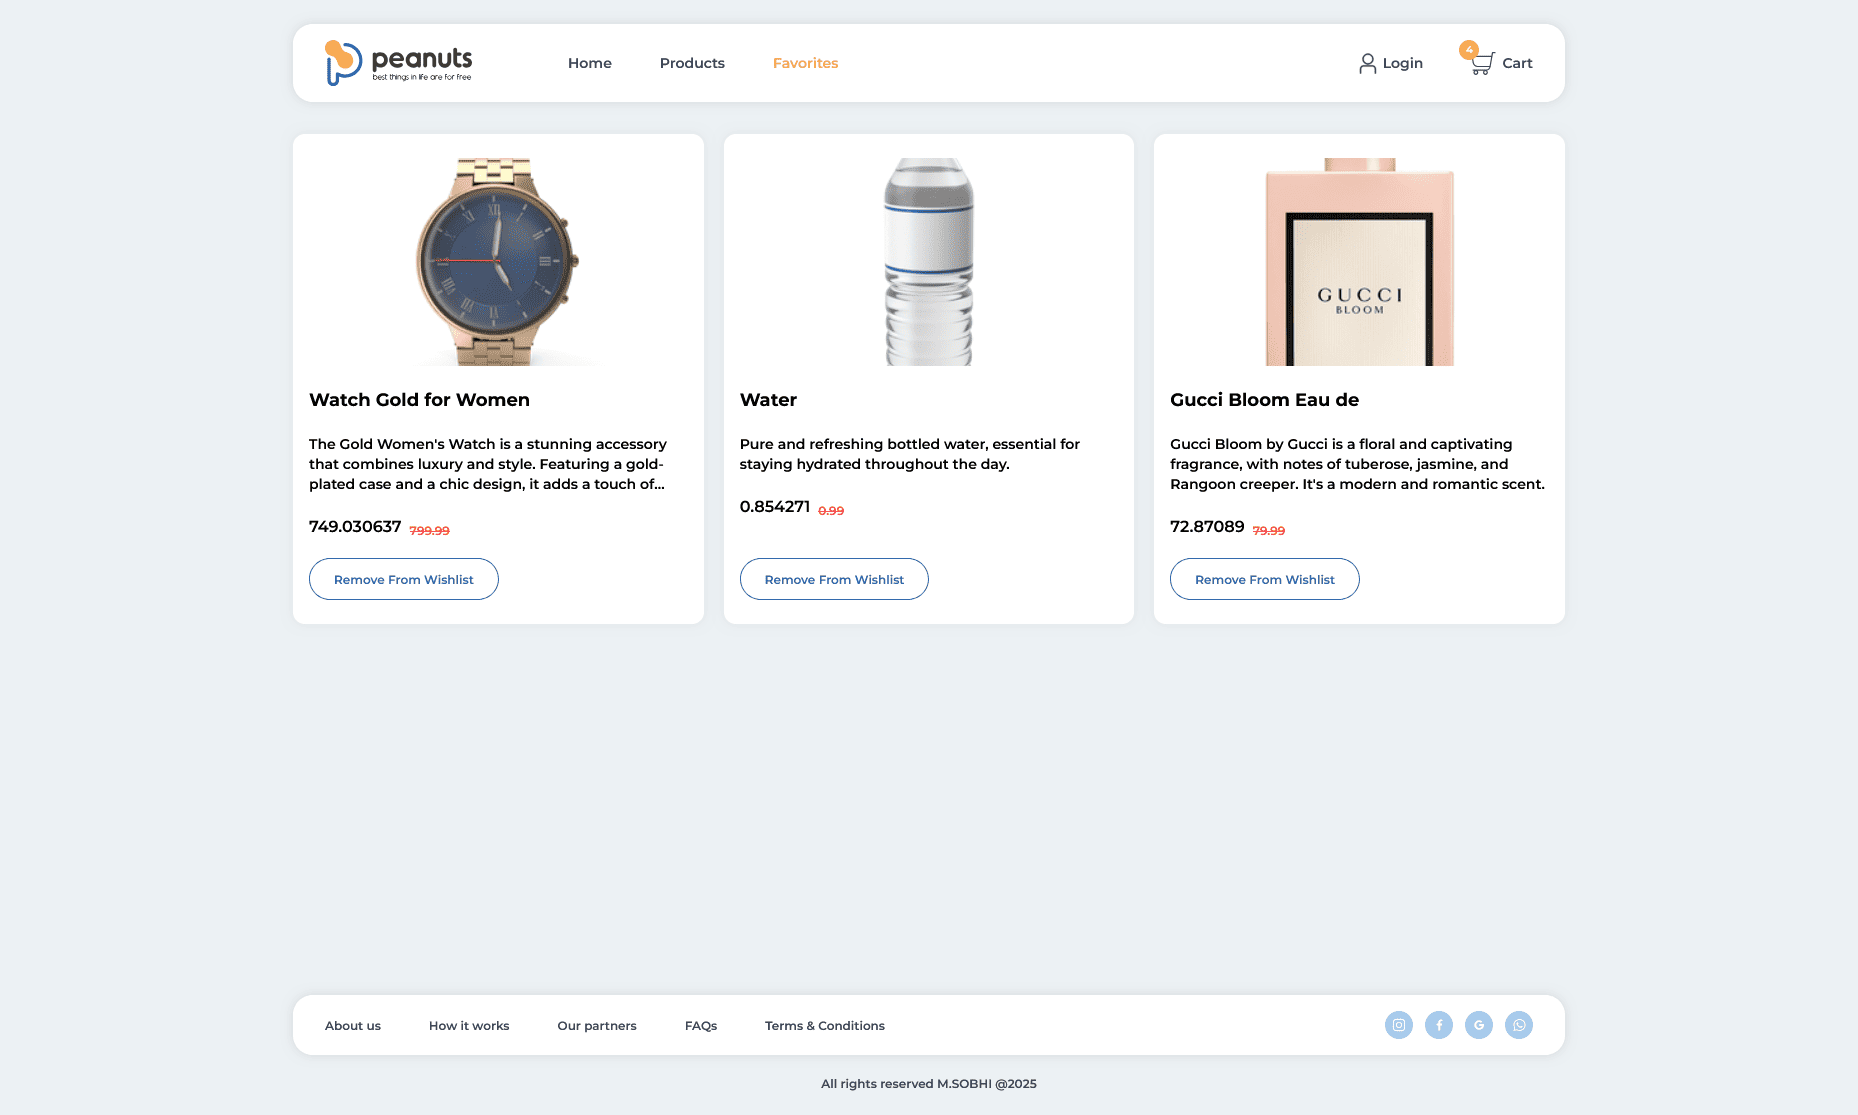The image size is (1858, 1115).
Task: Click the cart item count badge
Action: 1468,50
